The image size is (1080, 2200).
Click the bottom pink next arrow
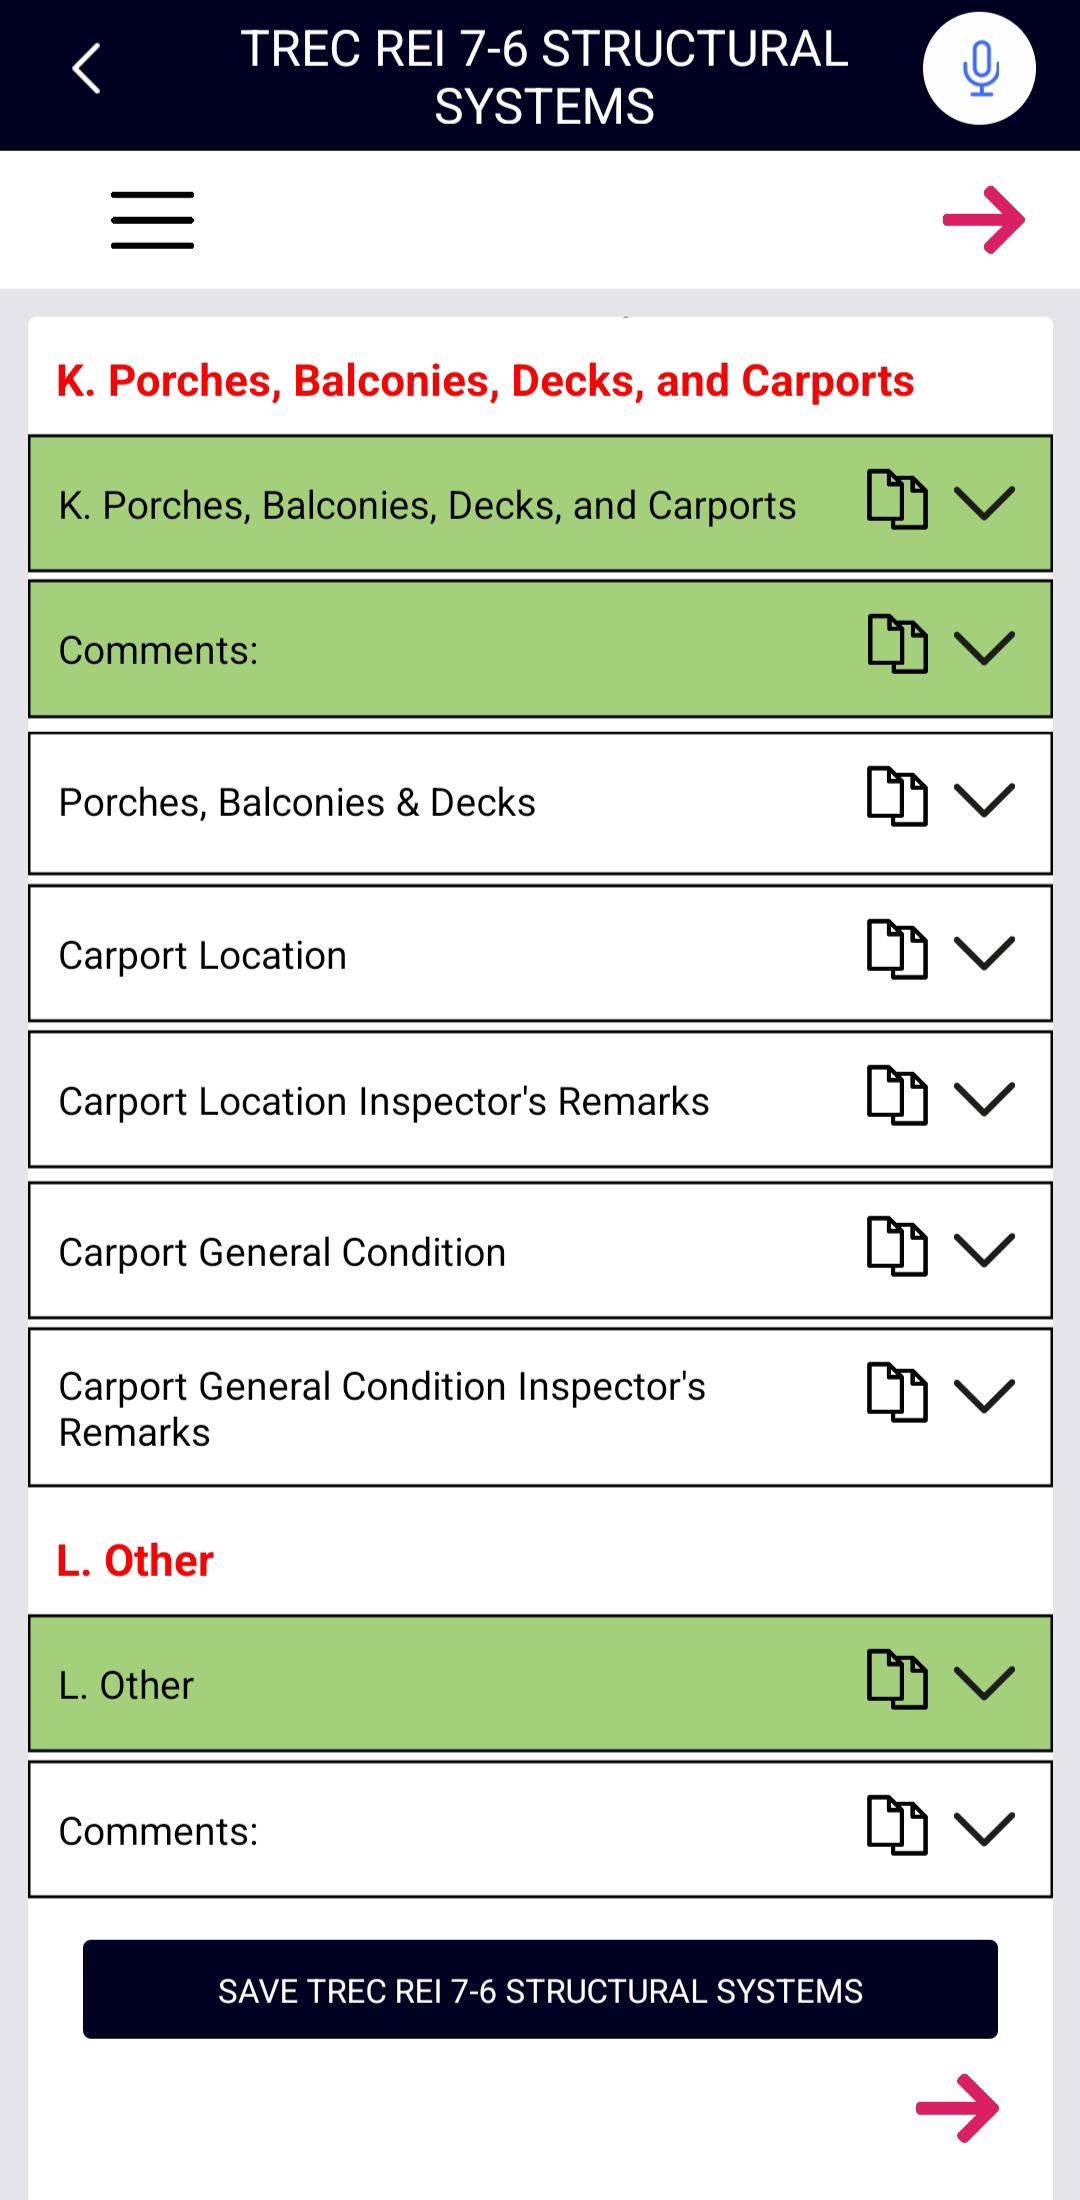point(957,2108)
